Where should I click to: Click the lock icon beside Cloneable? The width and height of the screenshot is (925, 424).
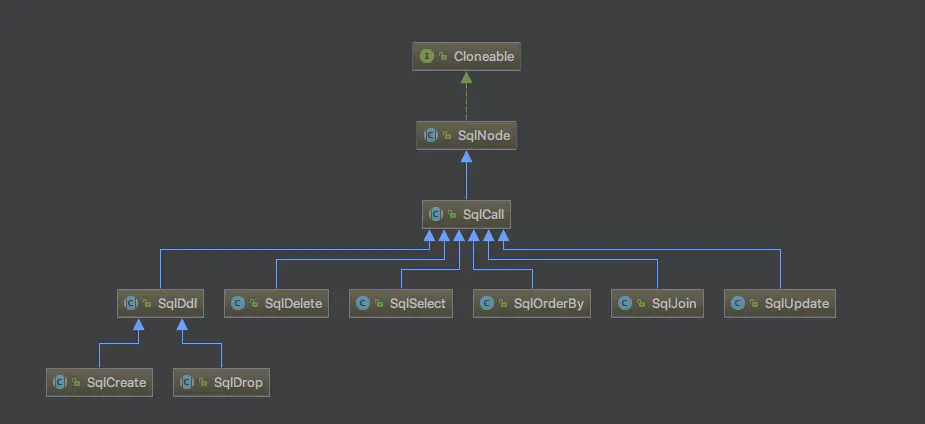[443, 57]
